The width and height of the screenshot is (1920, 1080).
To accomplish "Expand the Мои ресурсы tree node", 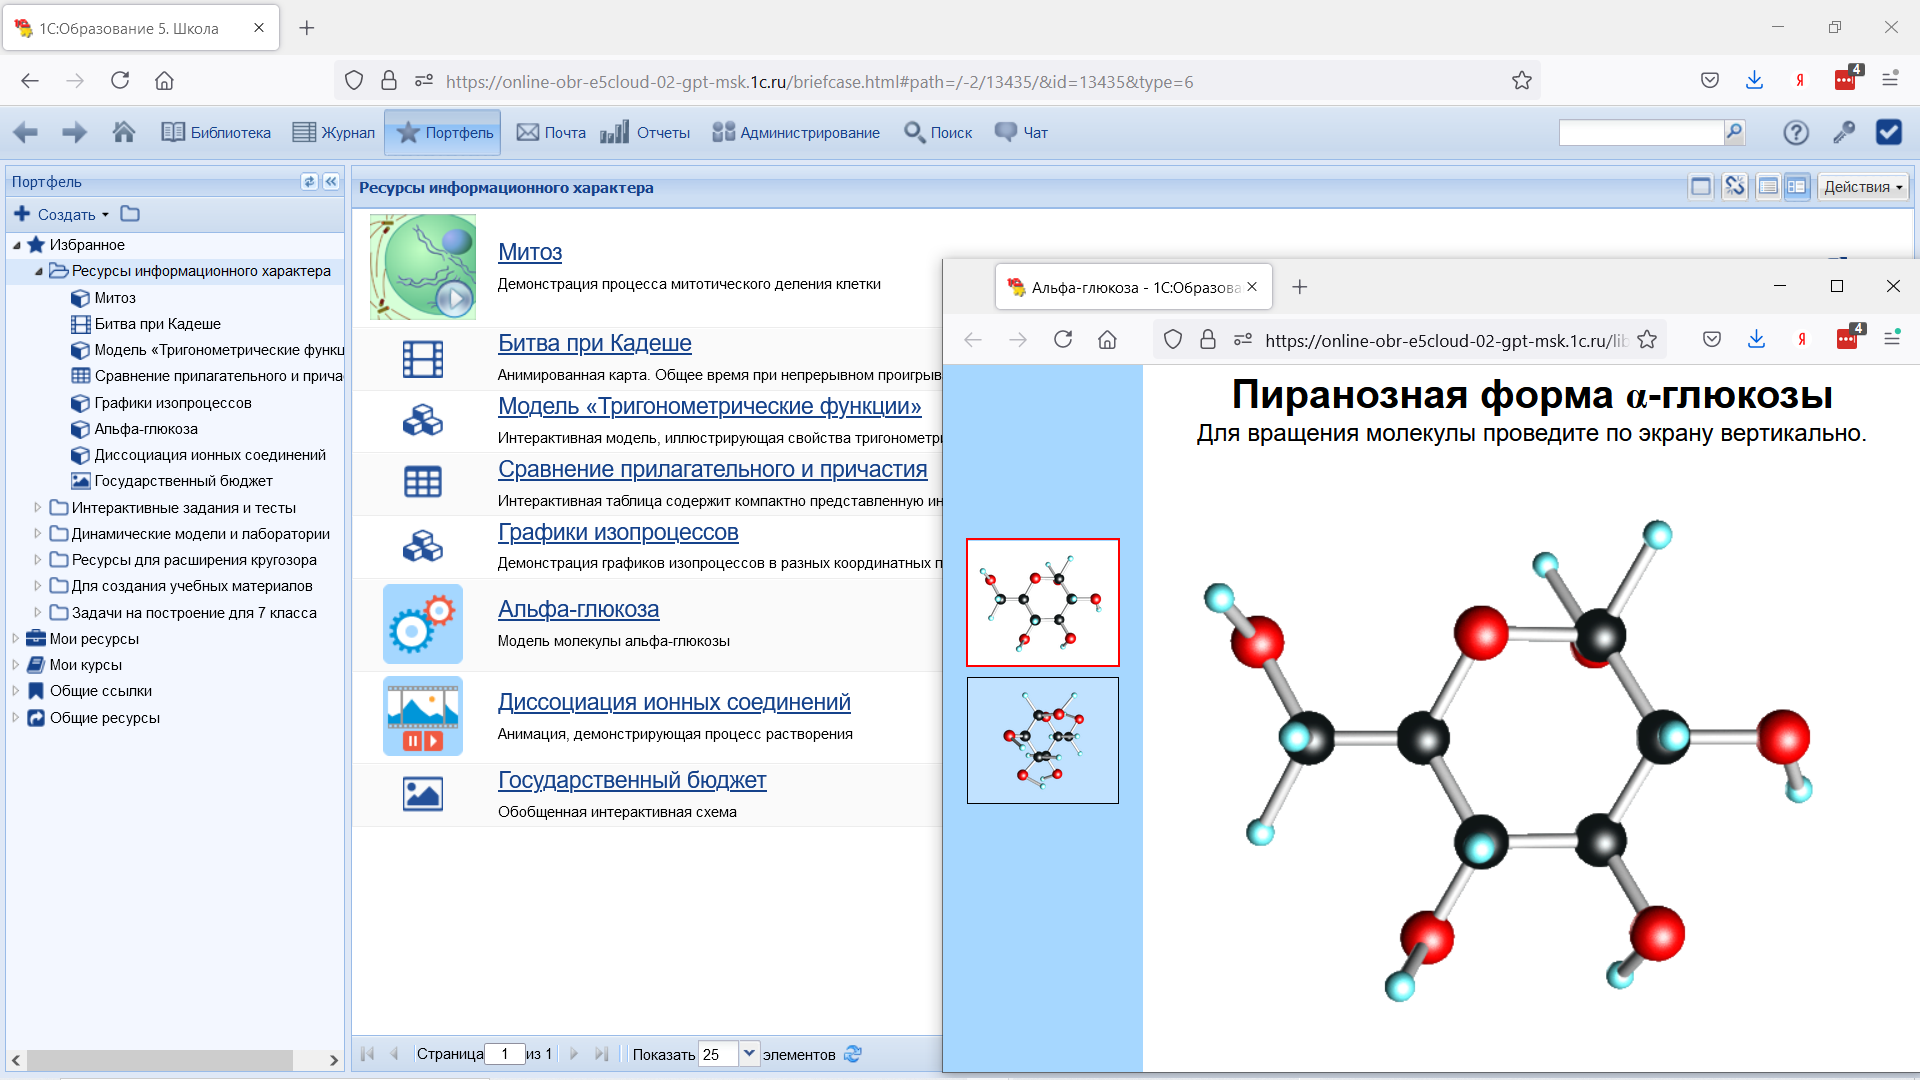I will (16, 638).
